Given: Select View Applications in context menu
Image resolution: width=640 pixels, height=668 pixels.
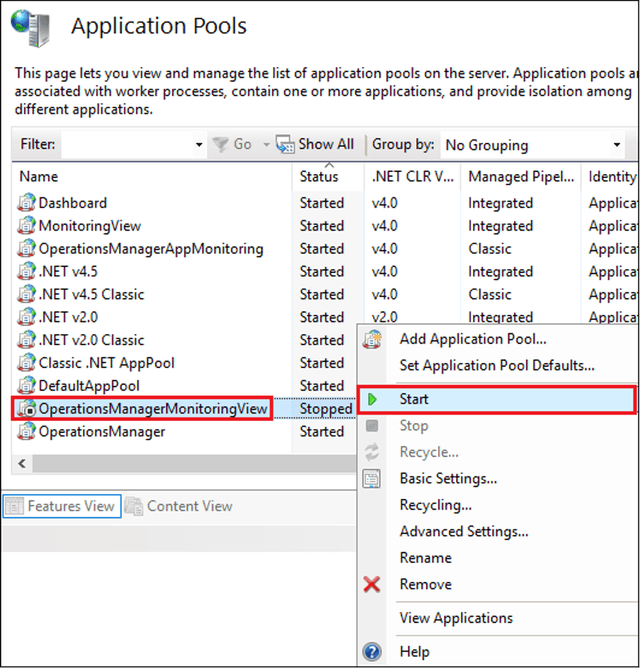Looking at the screenshot, I should [456, 618].
